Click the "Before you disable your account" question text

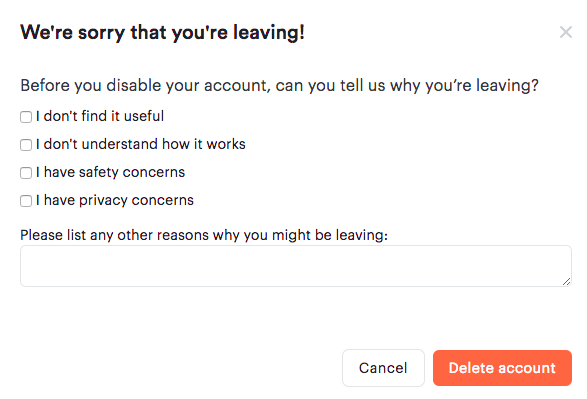[x=279, y=85]
